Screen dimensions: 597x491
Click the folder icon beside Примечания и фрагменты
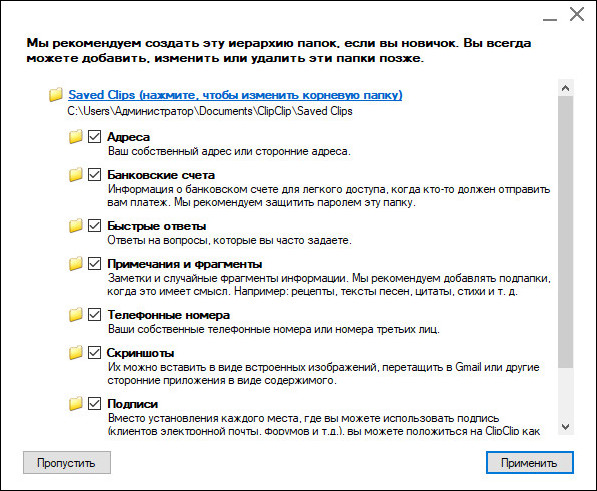coord(75,263)
